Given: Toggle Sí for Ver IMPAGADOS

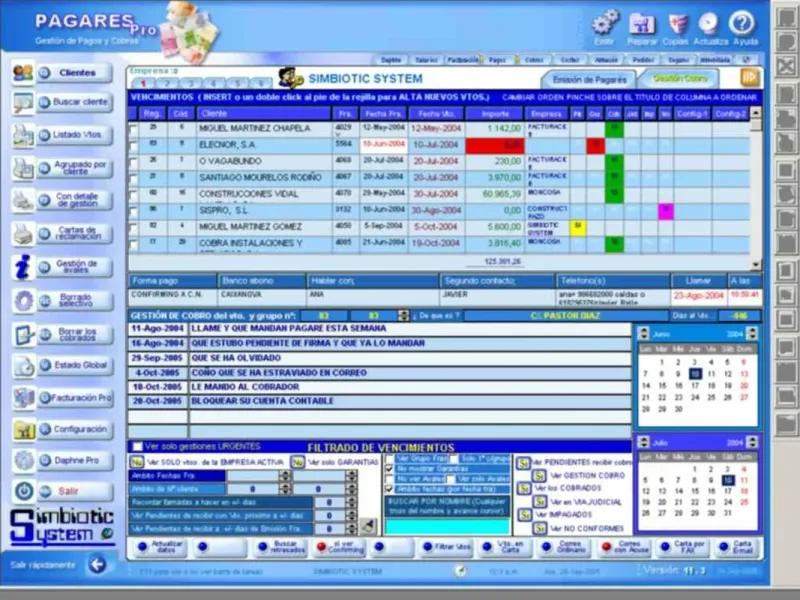Looking at the screenshot, I should click(x=524, y=514).
